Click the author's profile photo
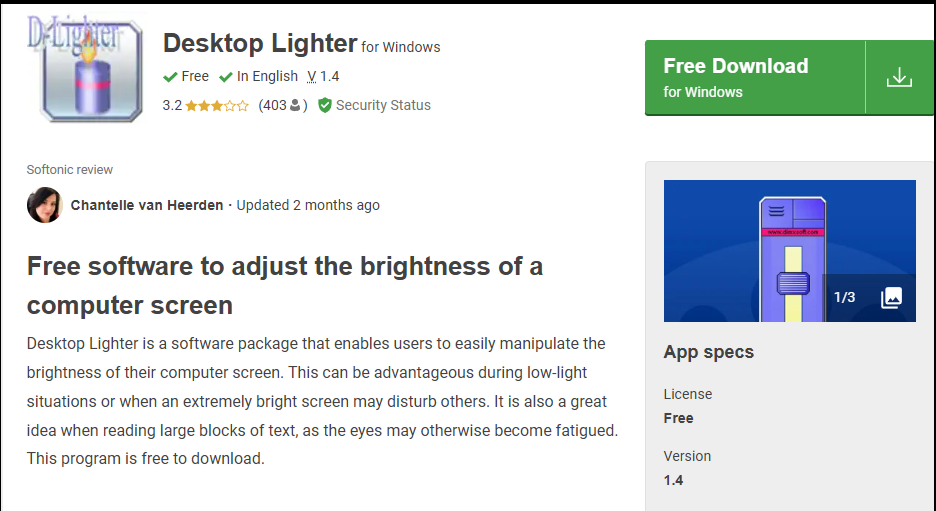Viewport: 936px width, 511px height. pos(45,205)
